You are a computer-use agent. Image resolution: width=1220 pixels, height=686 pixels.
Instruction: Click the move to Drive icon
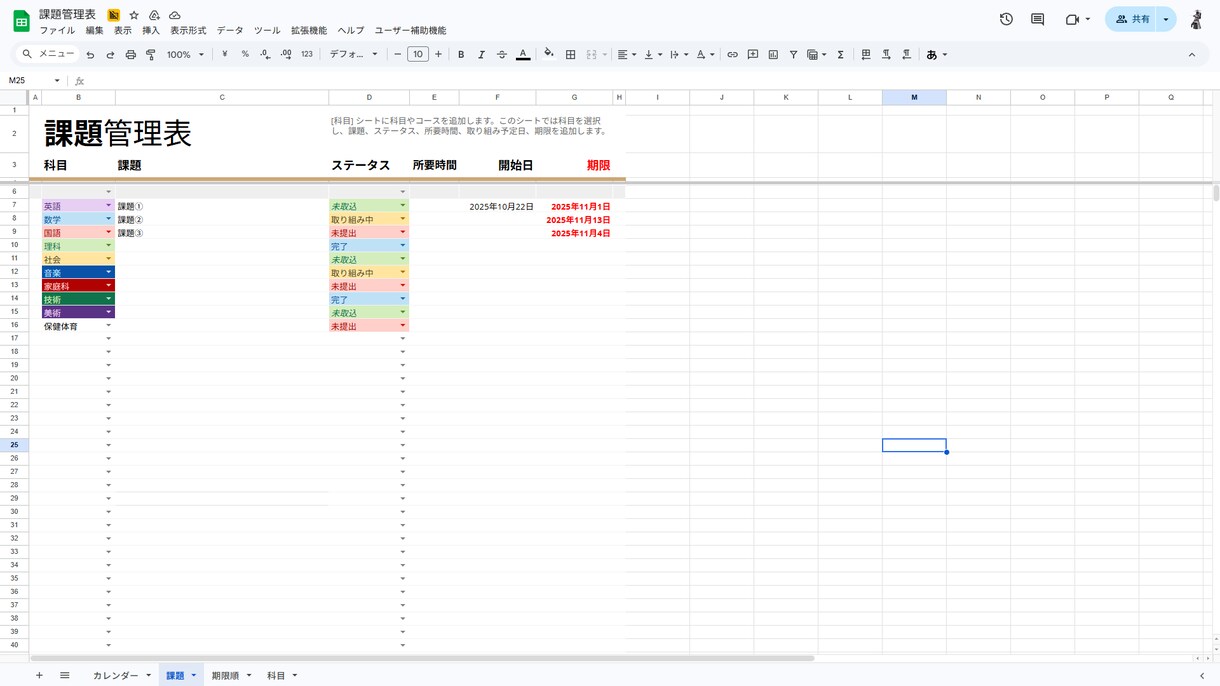pos(154,15)
